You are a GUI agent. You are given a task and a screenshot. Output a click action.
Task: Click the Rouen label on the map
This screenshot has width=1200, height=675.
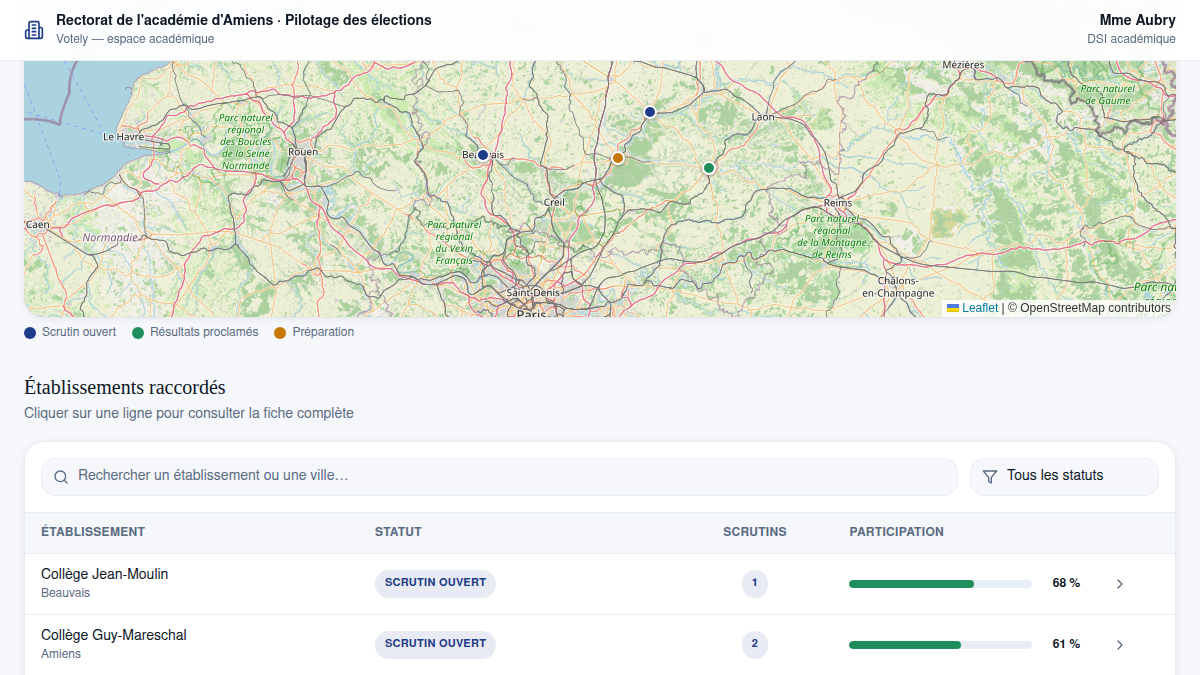303,152
